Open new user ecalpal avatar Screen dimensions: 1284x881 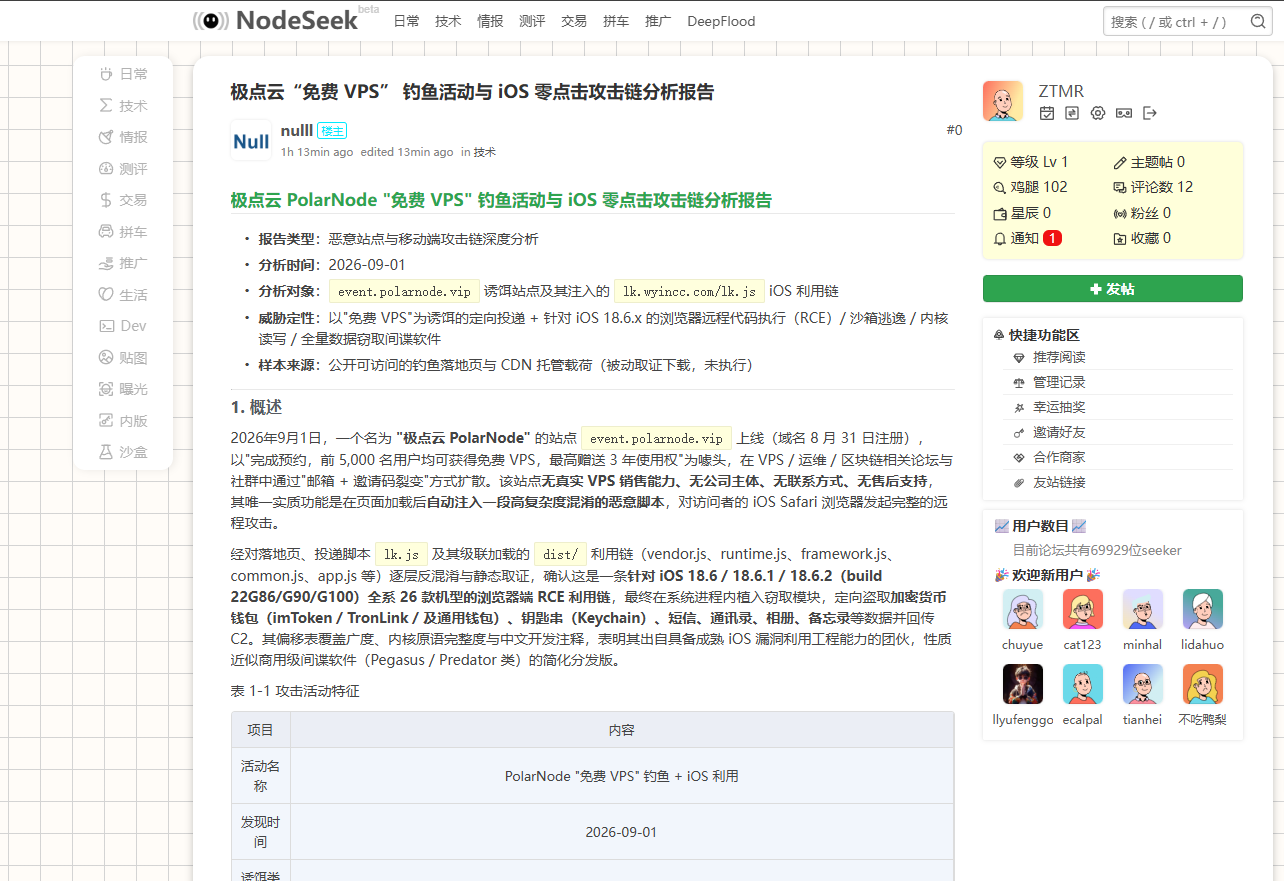coord(1082,684)
